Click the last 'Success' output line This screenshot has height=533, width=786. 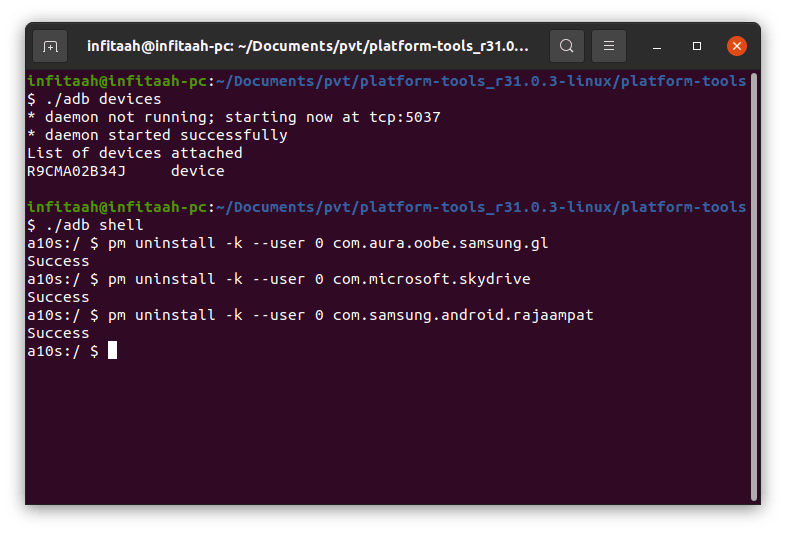pyautogui.click(x=58, y=333)
